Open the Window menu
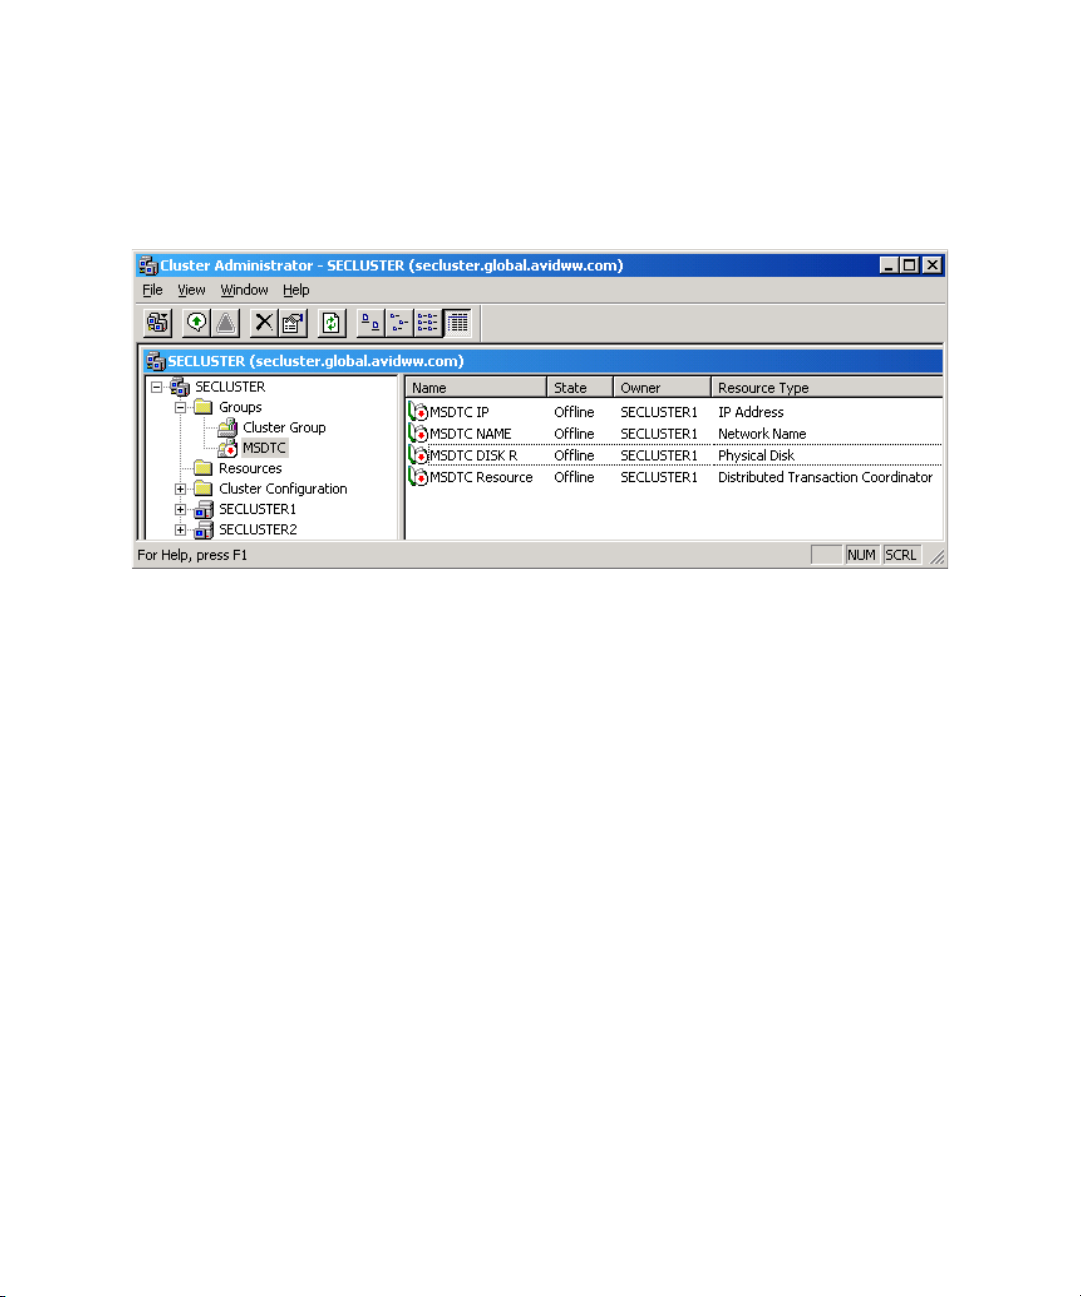The width and height of the screenshot is (1081, 1297). [244, 290]
